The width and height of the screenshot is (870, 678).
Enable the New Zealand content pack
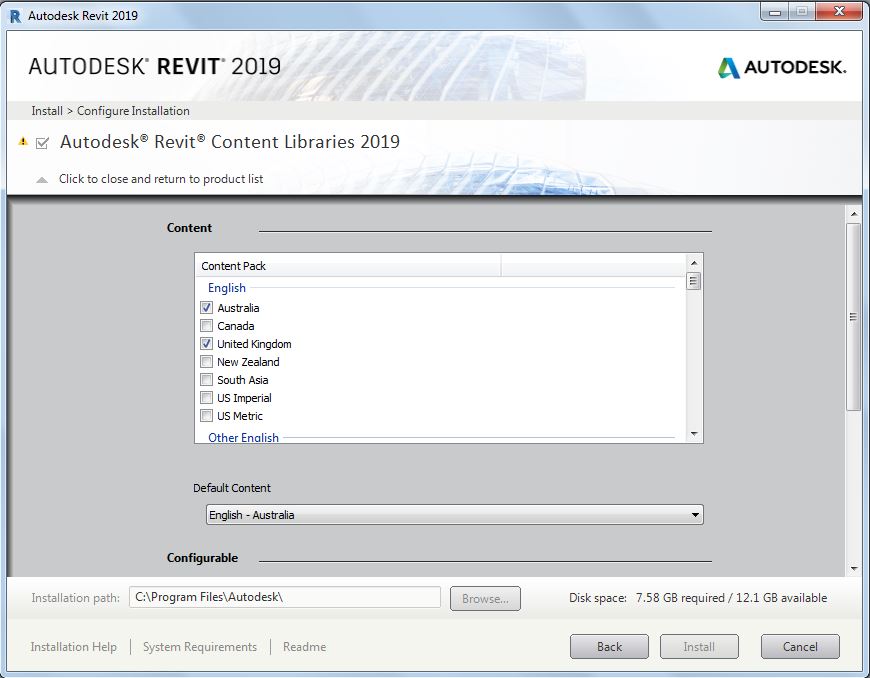click(x=206, y=362)
